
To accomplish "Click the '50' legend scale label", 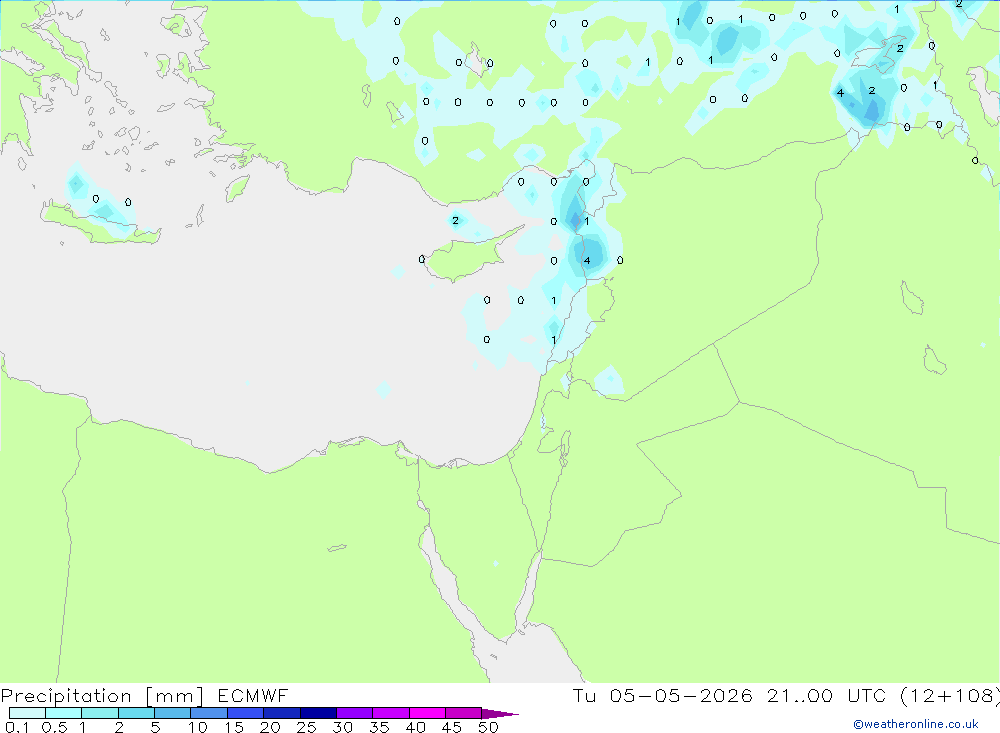I will click(488, 727).
